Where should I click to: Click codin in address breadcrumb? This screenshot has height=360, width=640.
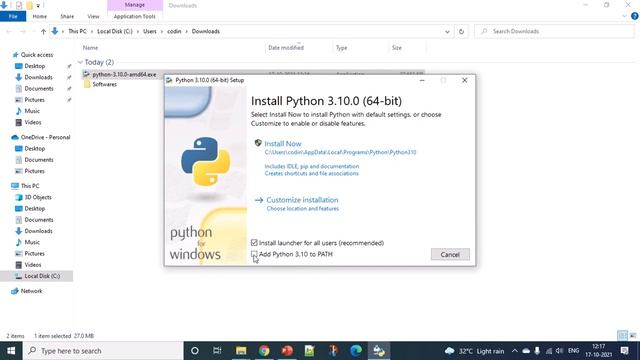[174, 31]
